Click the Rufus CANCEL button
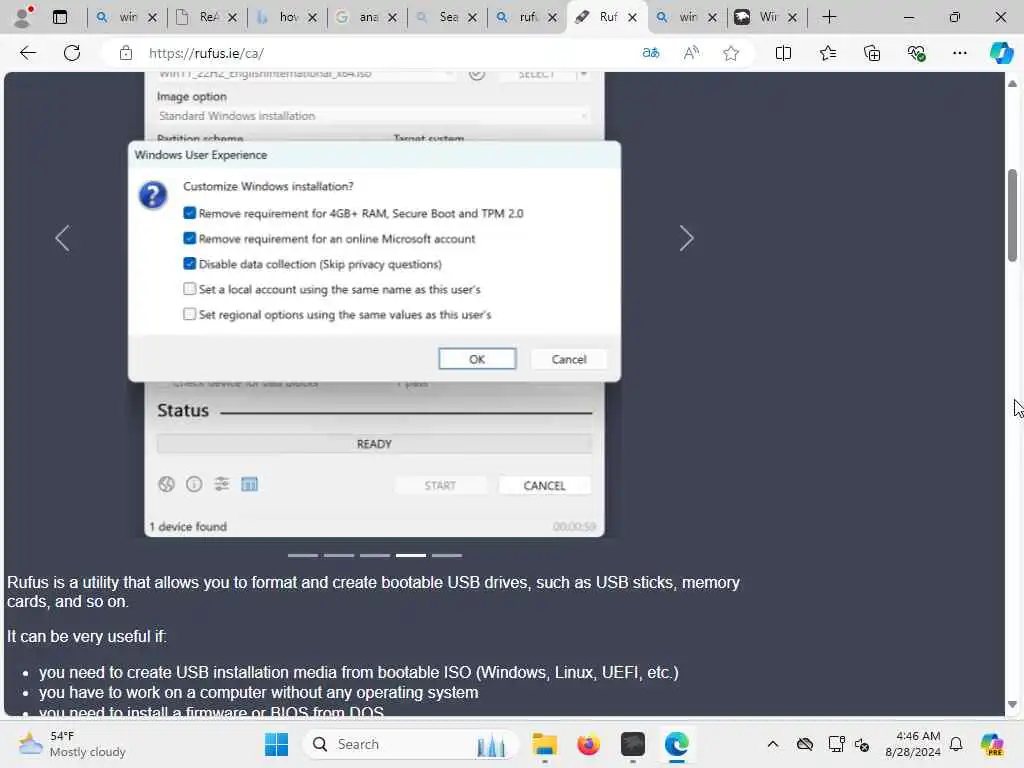 [544, 485]
